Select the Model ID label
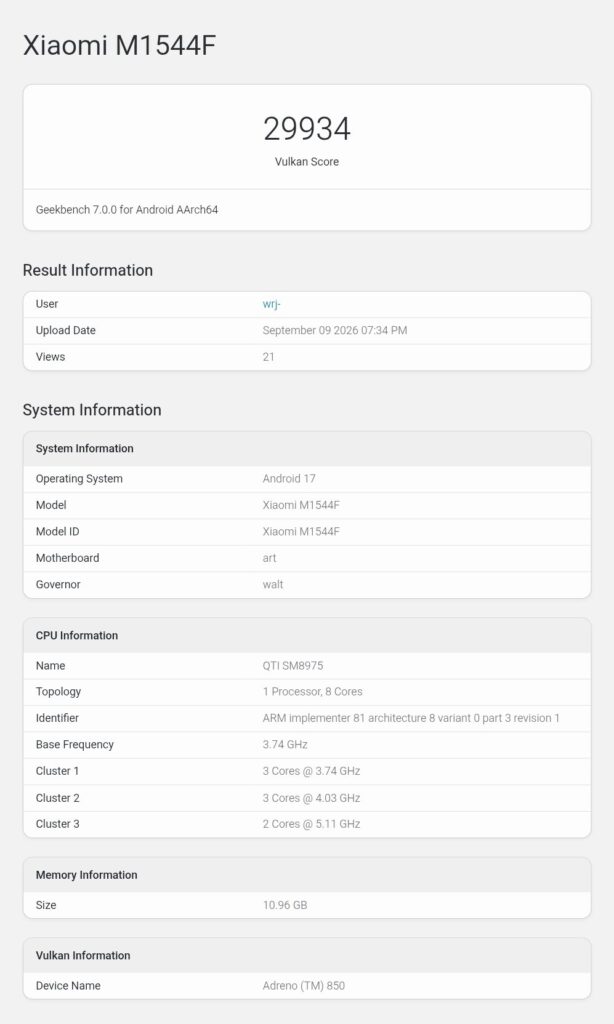 (57, 532)
